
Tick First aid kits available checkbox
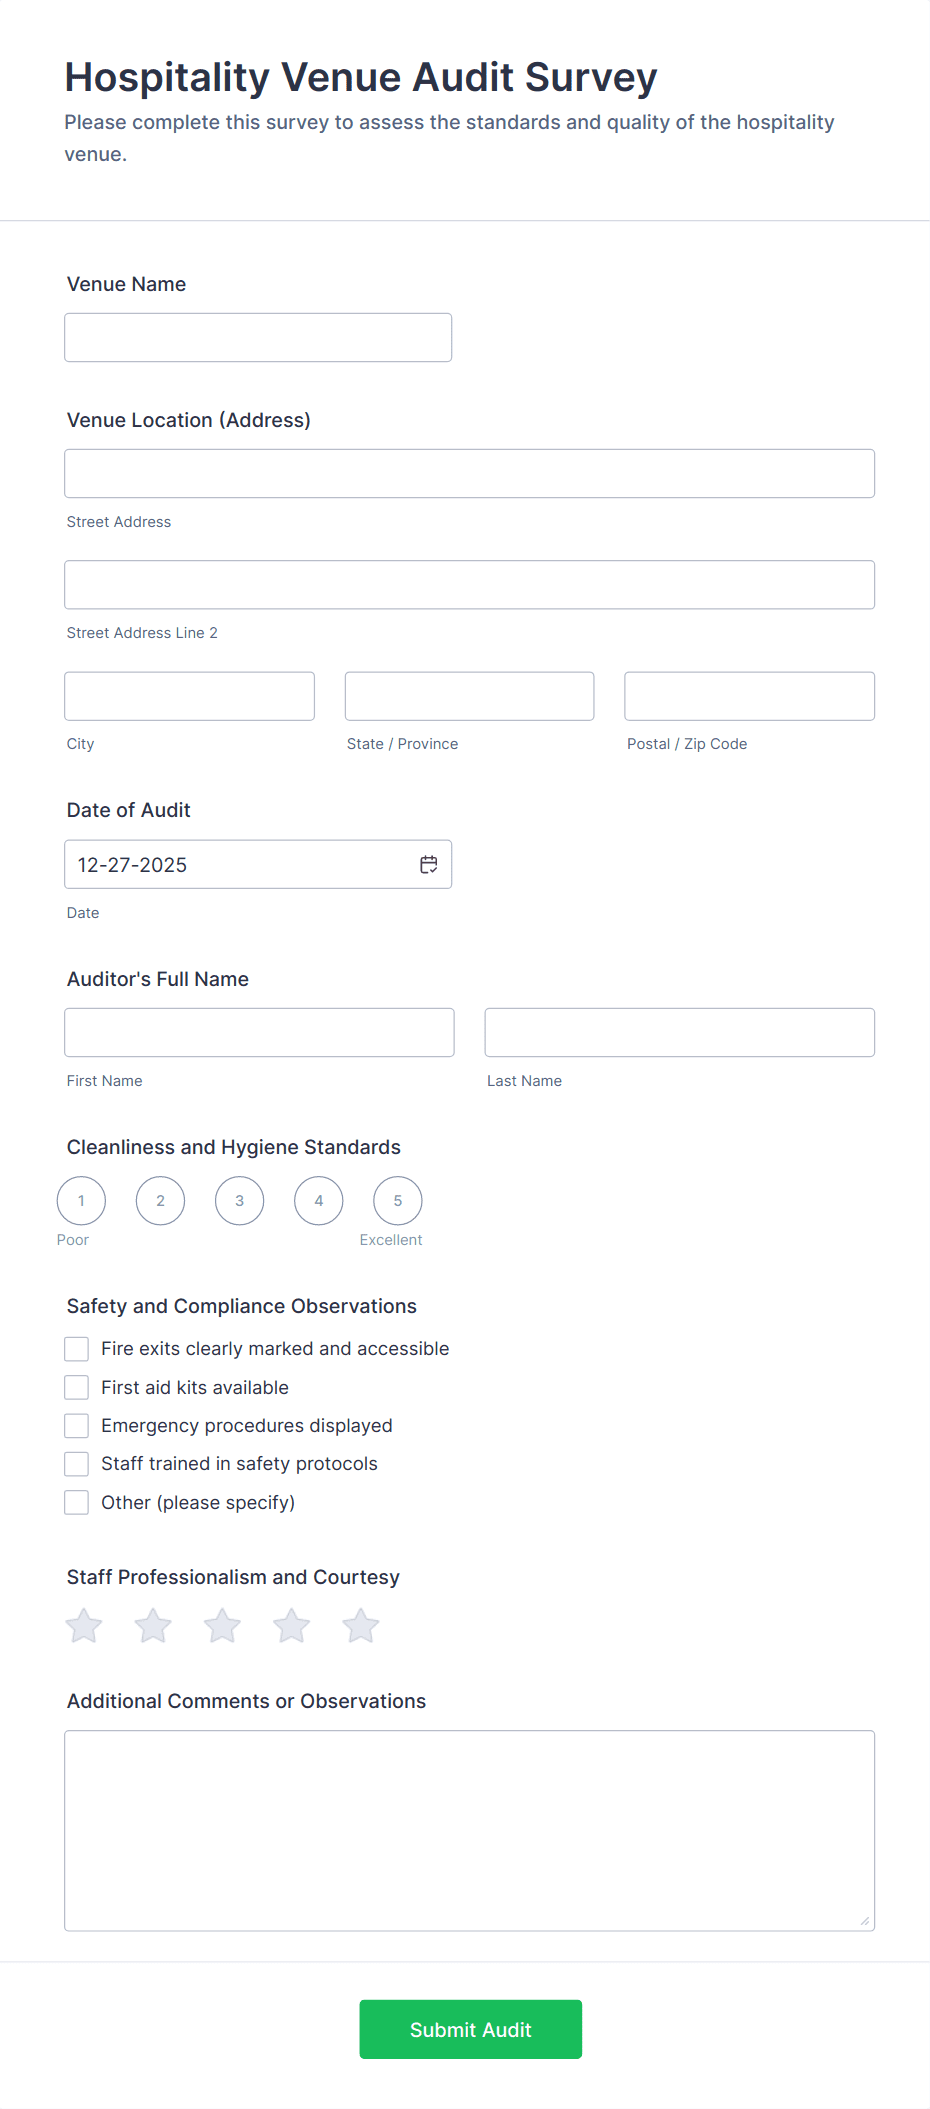tap(77, 1387)
